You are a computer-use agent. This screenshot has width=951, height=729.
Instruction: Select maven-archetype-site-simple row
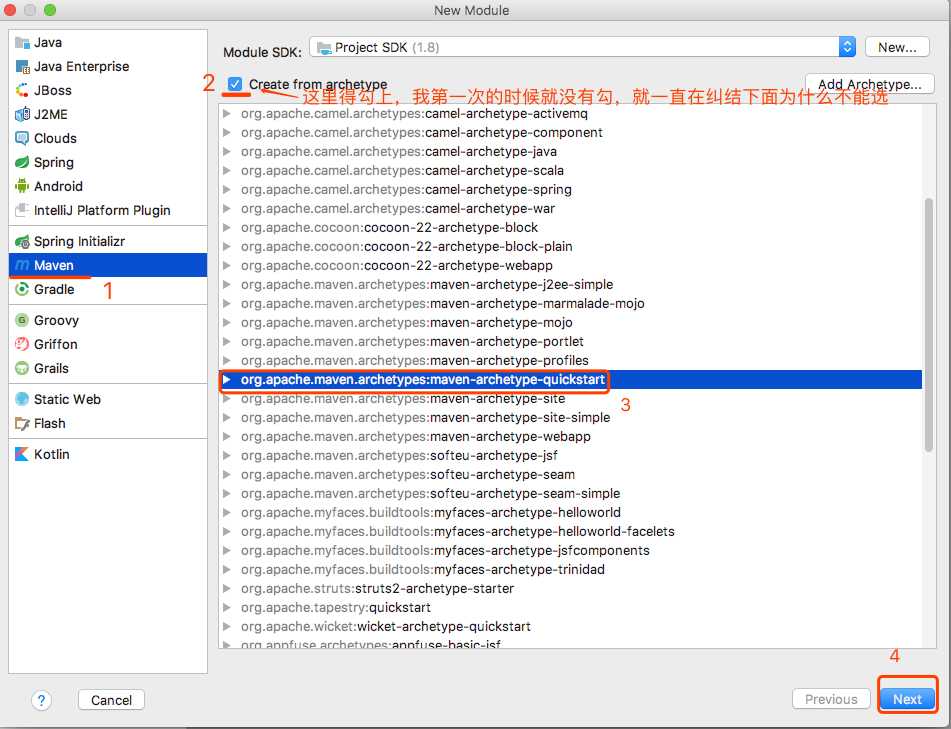tap(570, 417)
